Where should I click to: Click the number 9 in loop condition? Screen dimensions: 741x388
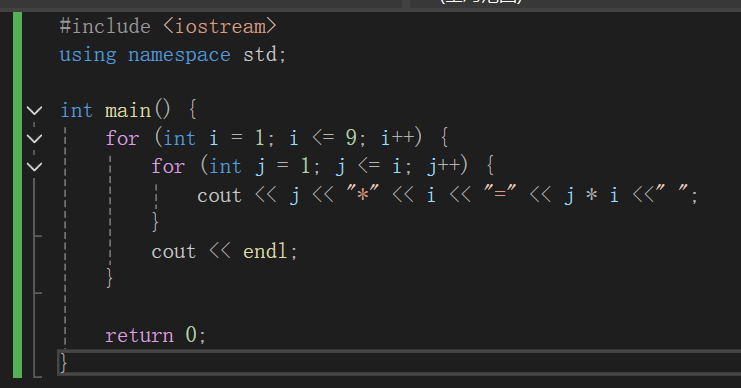tap(351, 138)
